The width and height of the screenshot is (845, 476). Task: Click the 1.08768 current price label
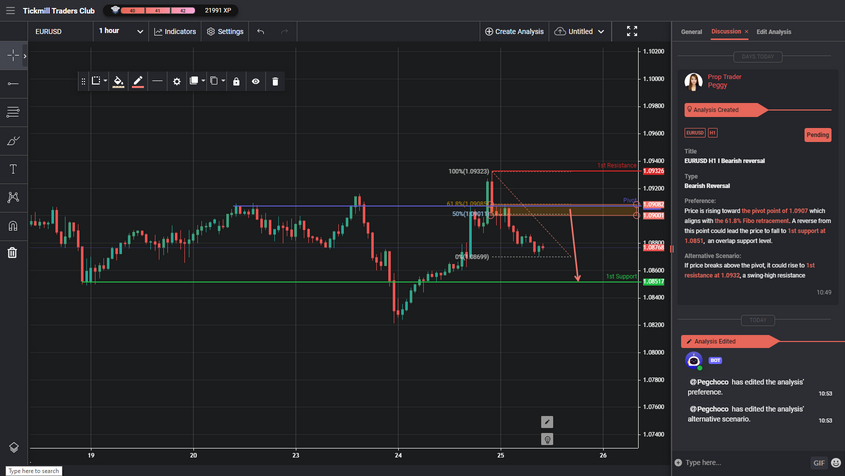click(653, 247)
